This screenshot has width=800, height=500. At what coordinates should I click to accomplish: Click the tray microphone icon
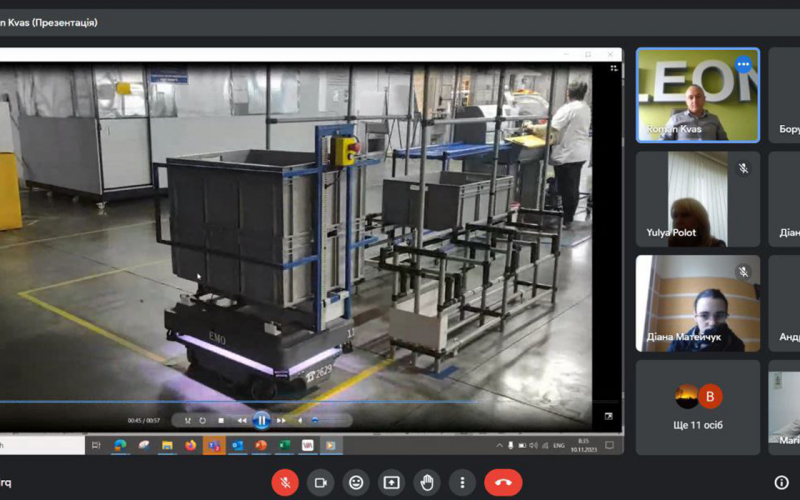tap(511, 445)
